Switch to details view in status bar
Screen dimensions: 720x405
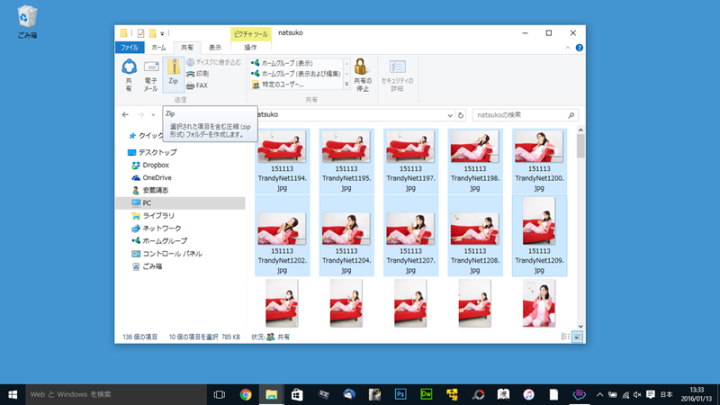point(565,337)
